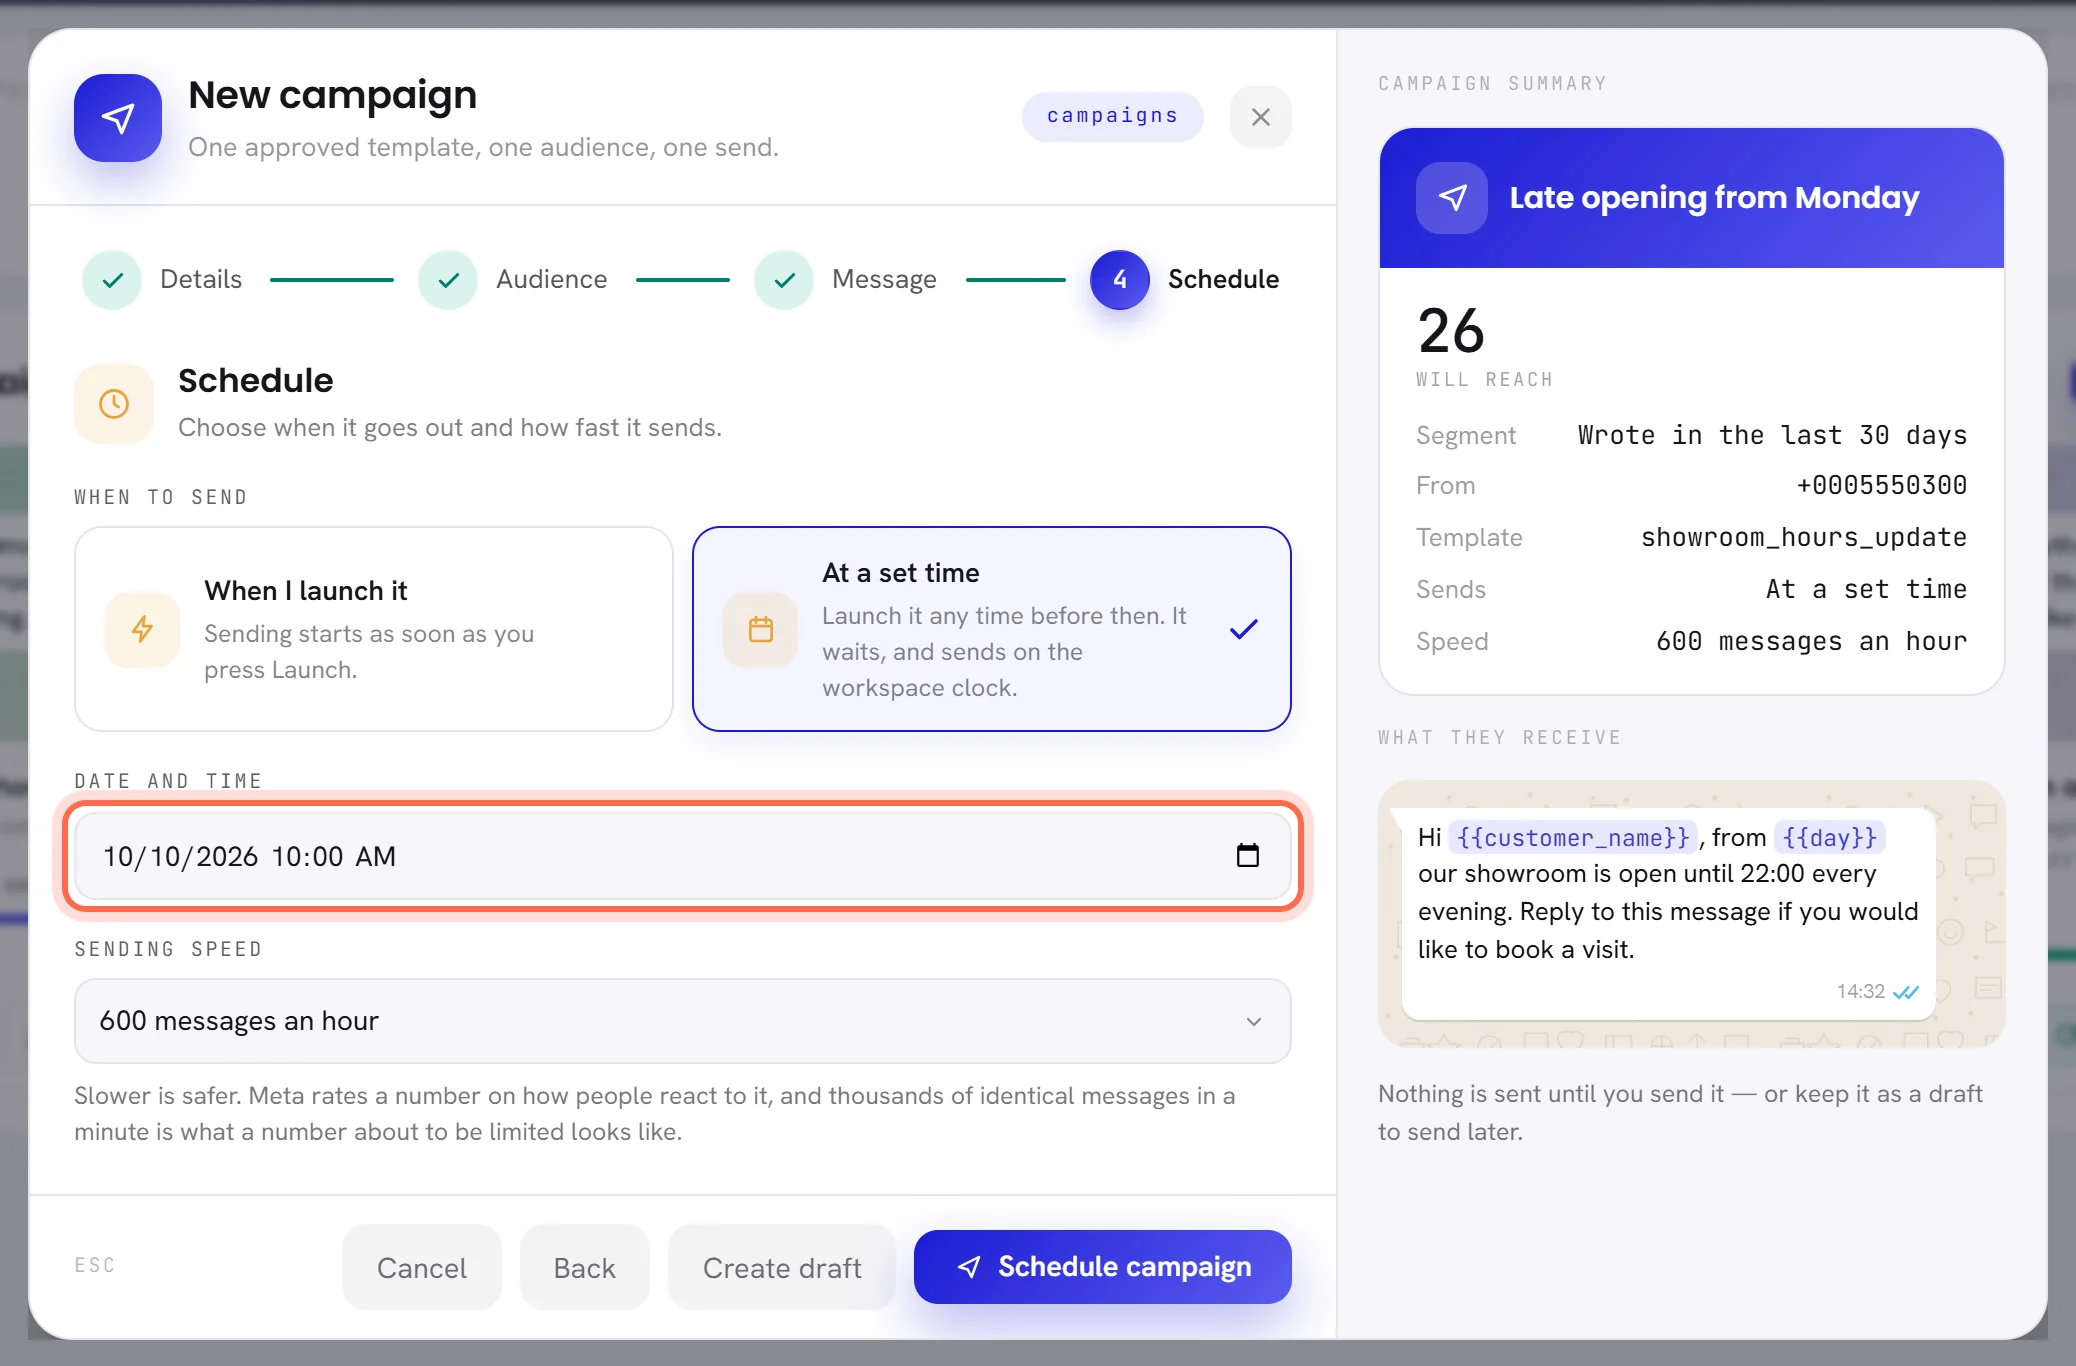Open the date picker calendar icon
The width and height of the screenshot is (2076, 1366).
(x=1248, y=856)
